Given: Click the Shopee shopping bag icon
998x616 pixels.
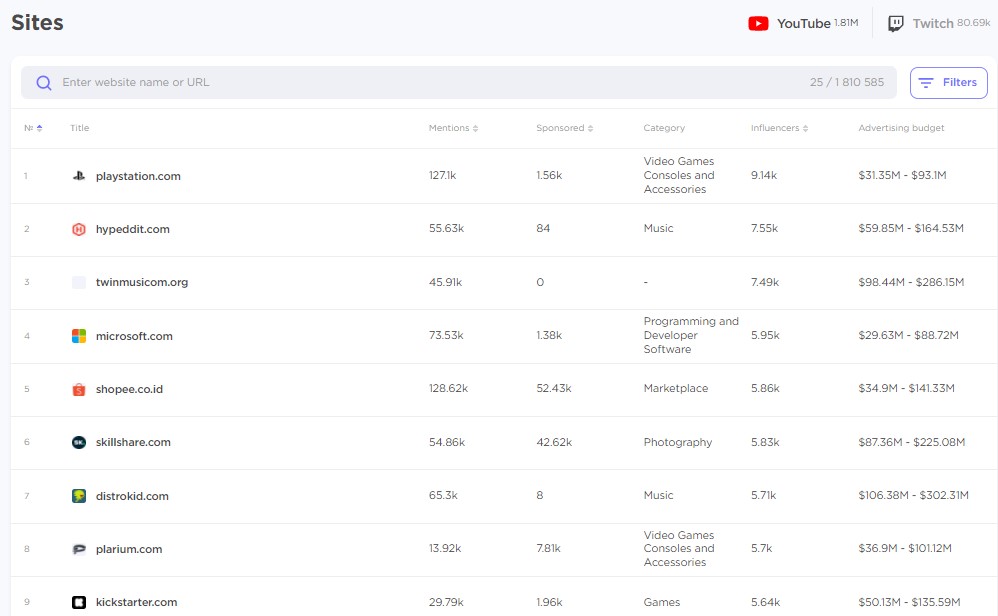Looking at the screenshot, I should coord(79,389).
